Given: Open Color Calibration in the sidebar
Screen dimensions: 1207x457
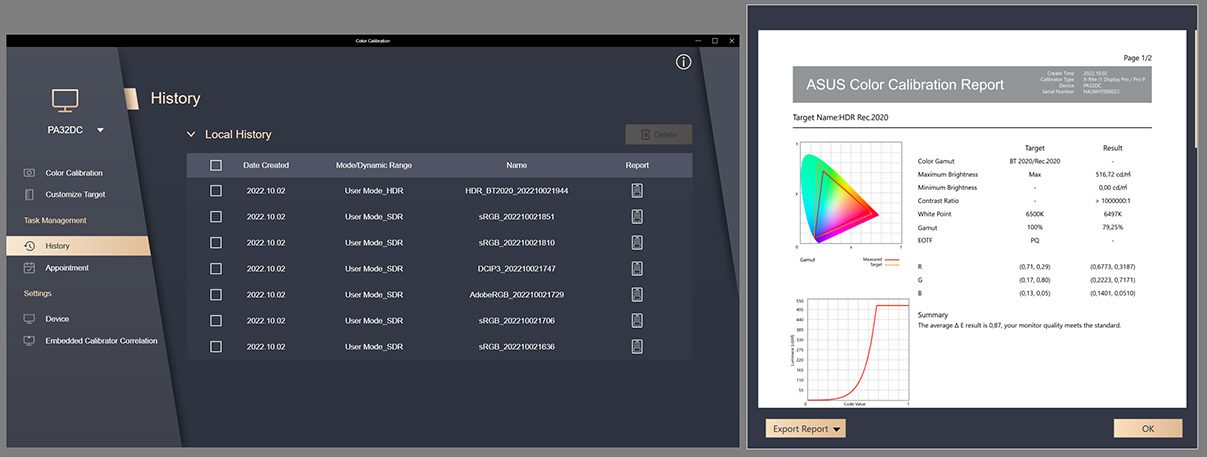Looking at the screenshot, I should tap(74, 173).
